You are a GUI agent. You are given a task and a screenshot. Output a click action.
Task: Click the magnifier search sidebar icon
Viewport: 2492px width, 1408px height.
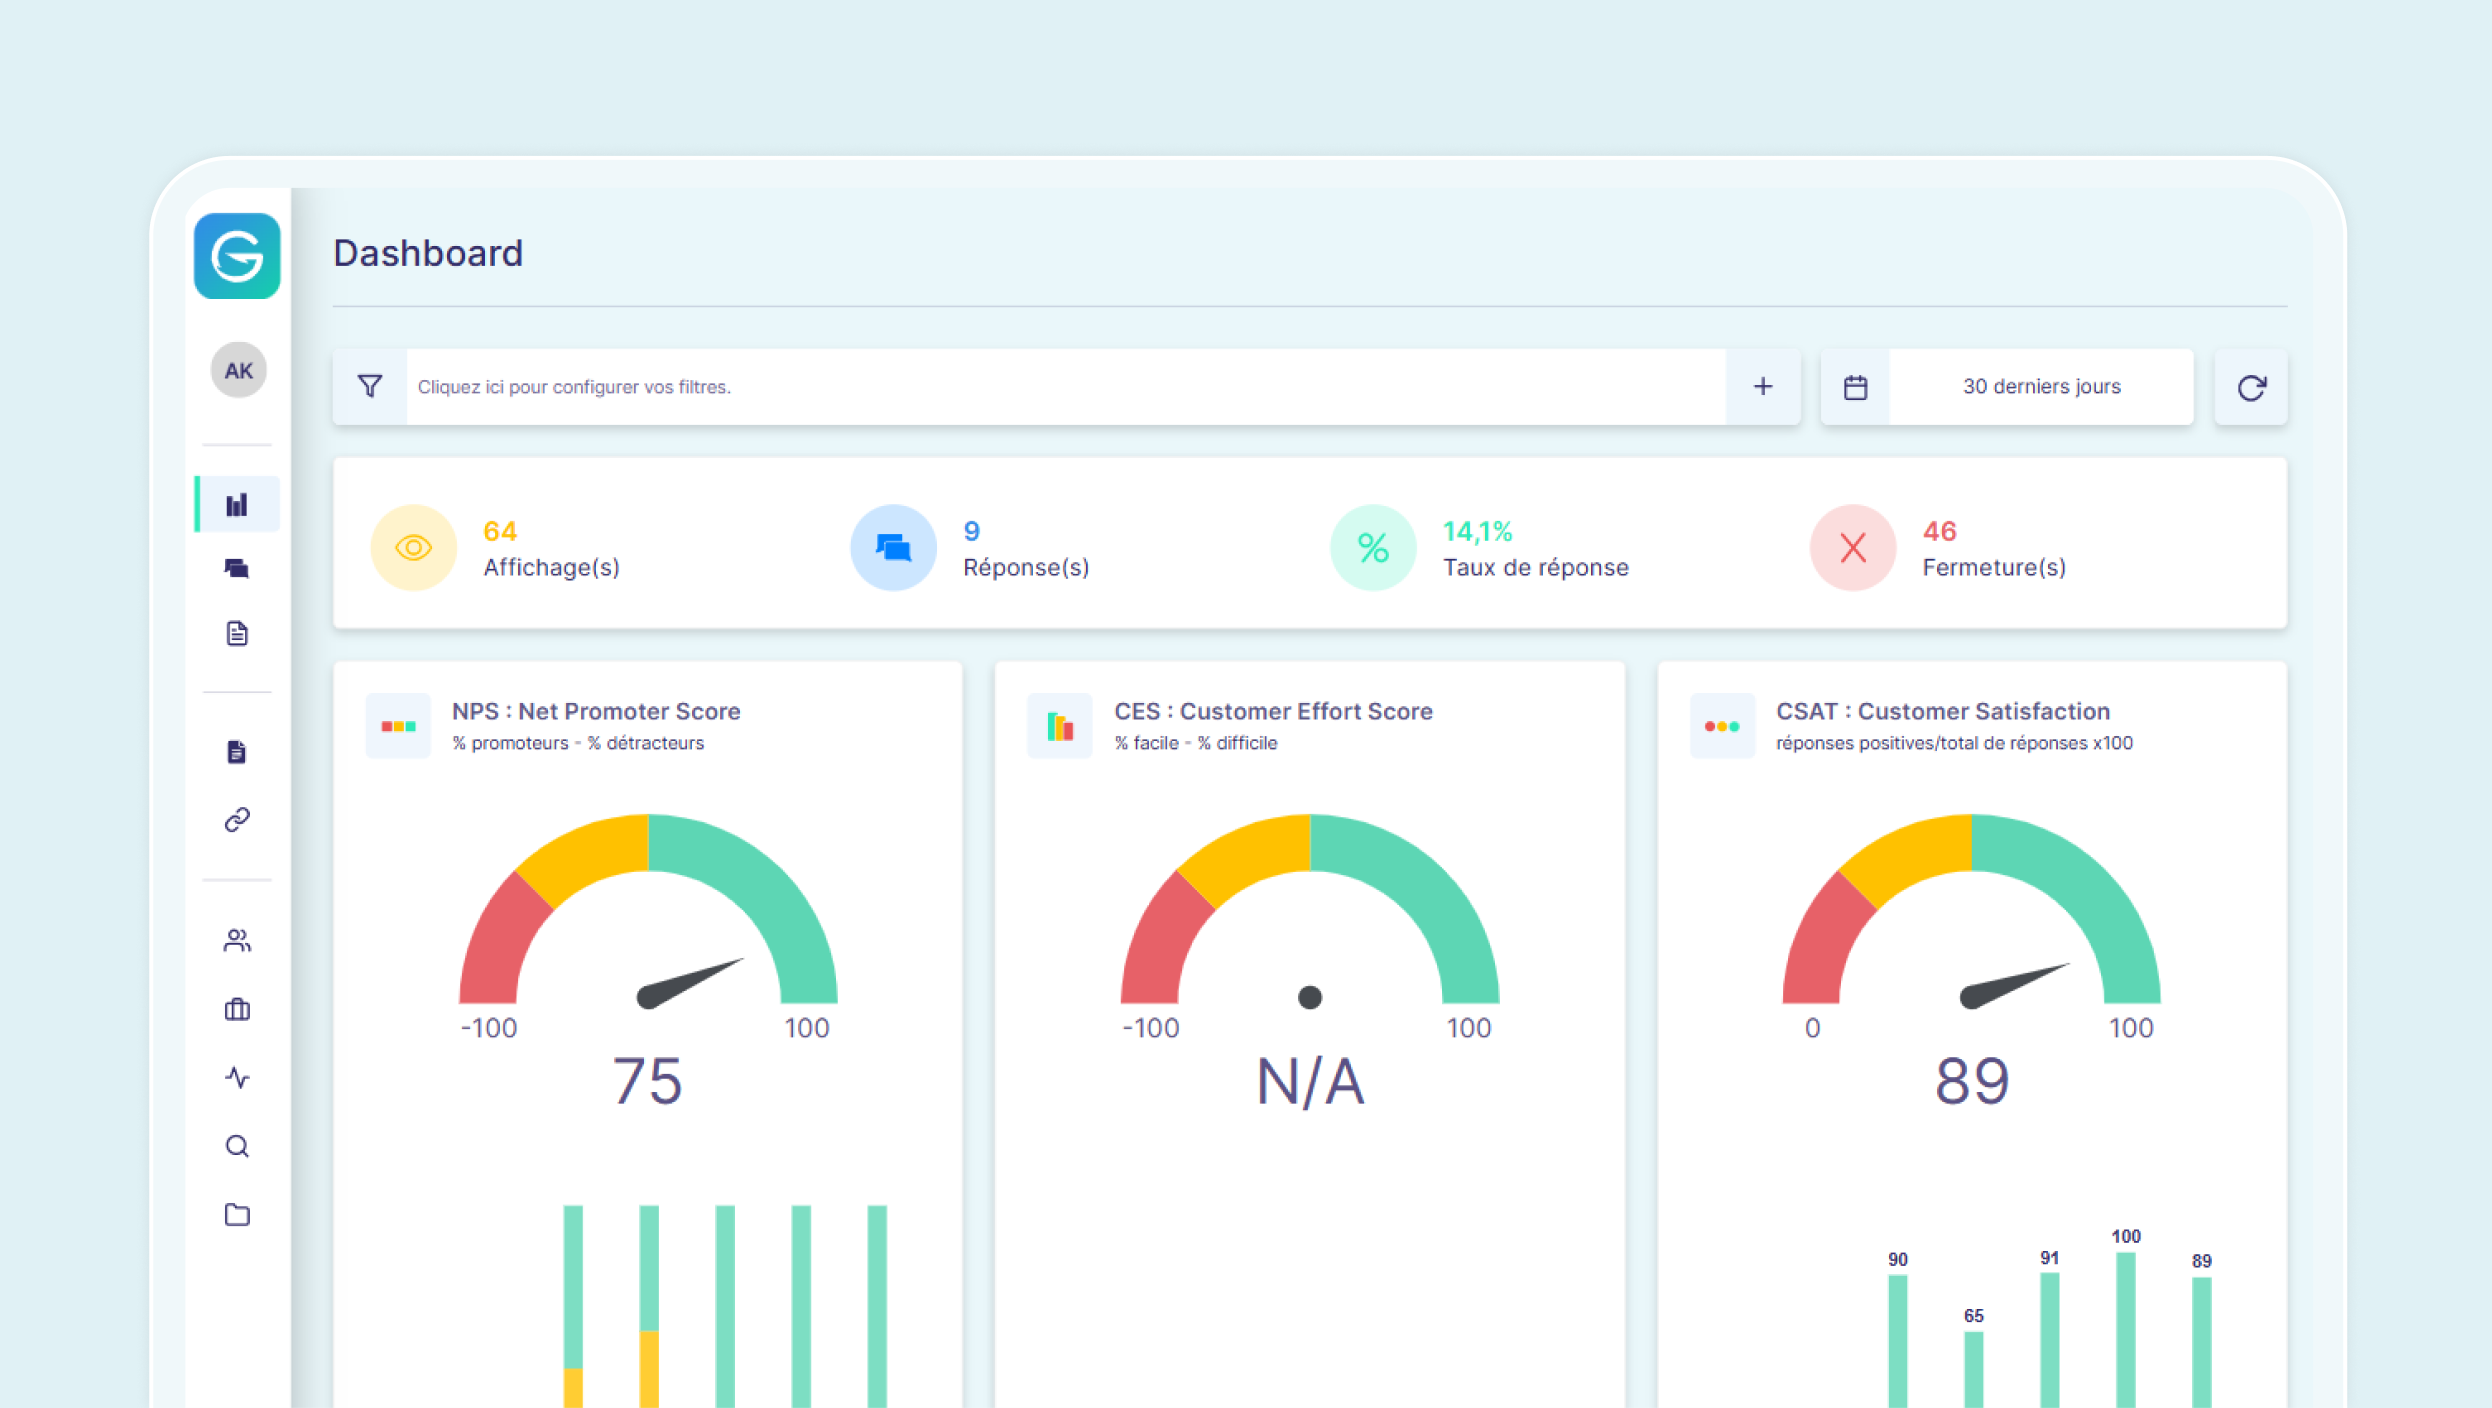click(x=237, y=1146)
